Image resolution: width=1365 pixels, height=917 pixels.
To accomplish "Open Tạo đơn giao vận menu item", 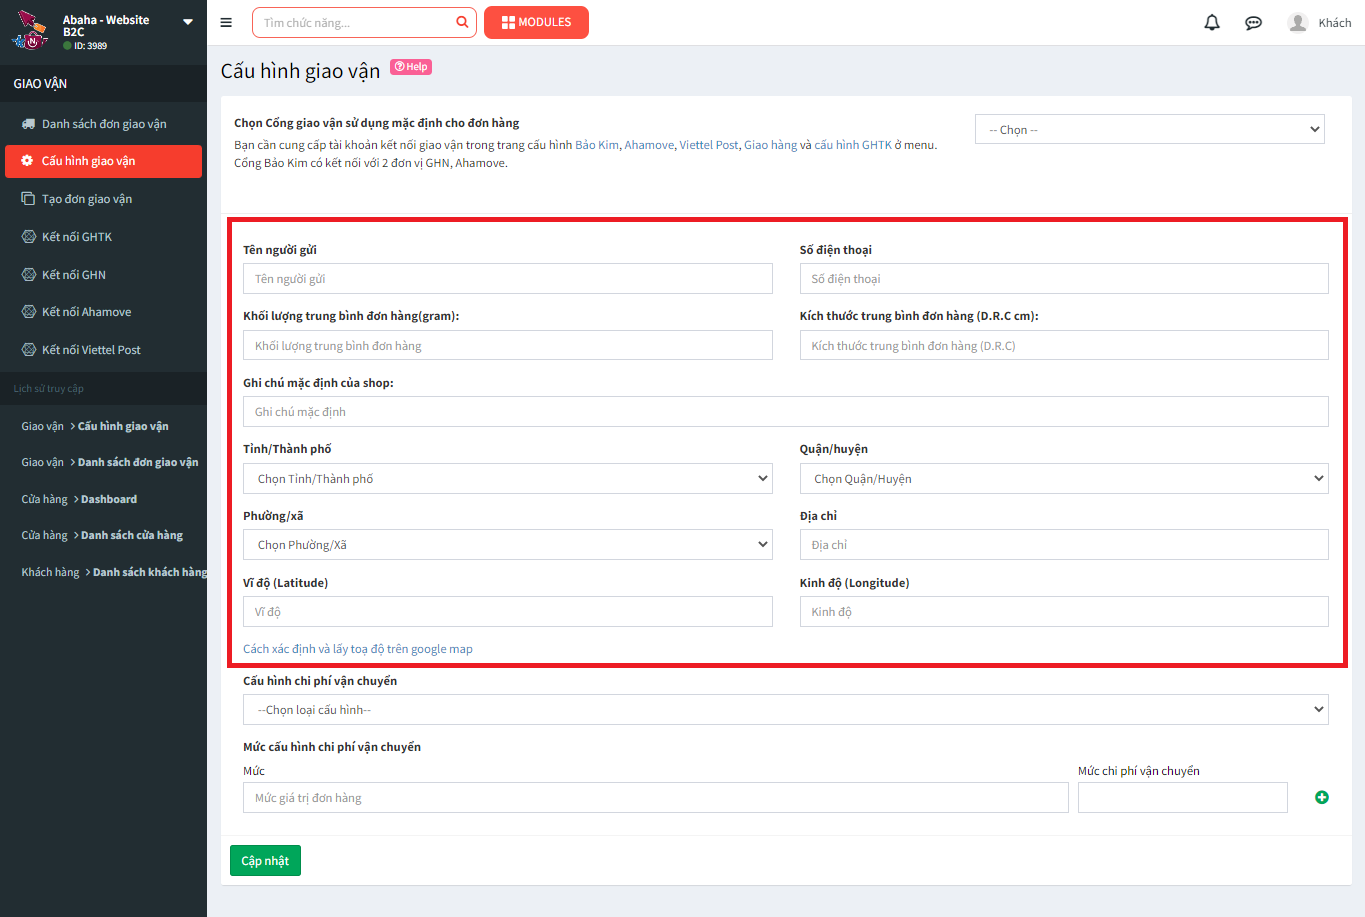I will coord(87,199).
